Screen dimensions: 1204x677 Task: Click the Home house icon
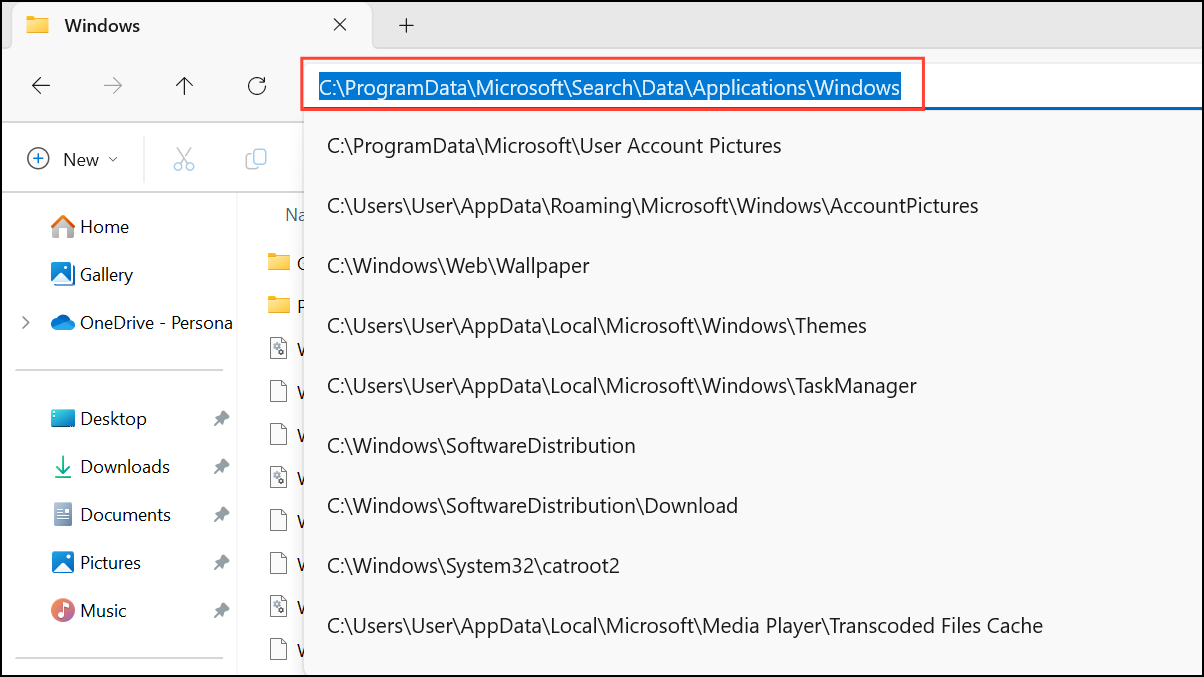pyautogui.click(x=62, y=226)
